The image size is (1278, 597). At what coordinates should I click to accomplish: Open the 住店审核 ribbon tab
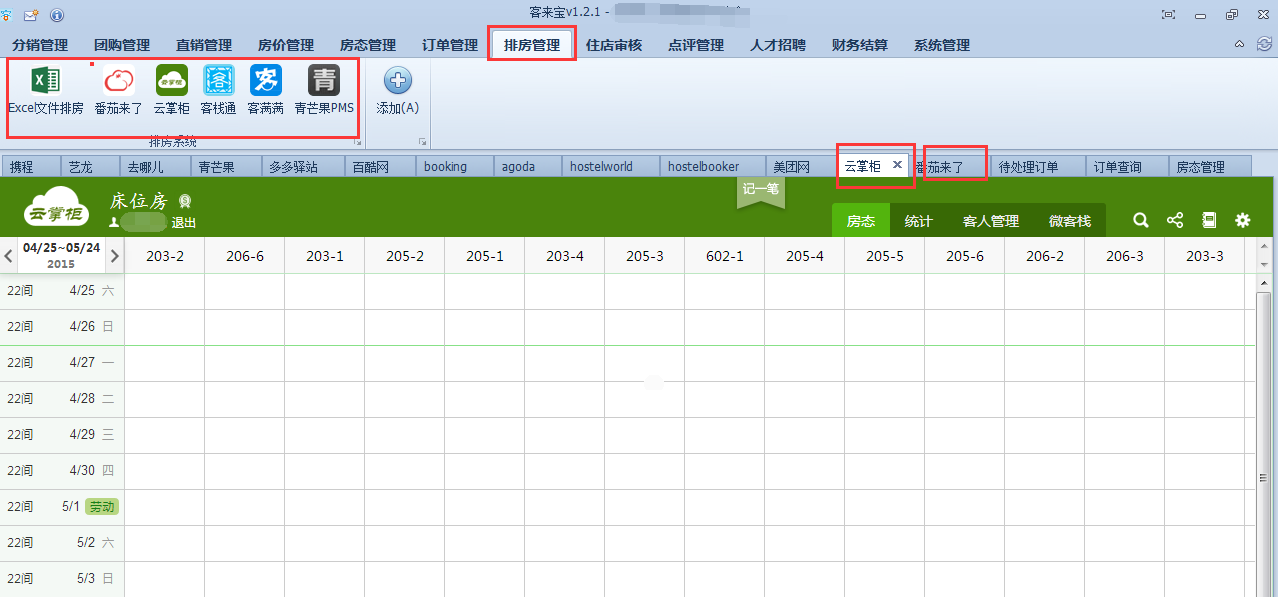point(614,45)
